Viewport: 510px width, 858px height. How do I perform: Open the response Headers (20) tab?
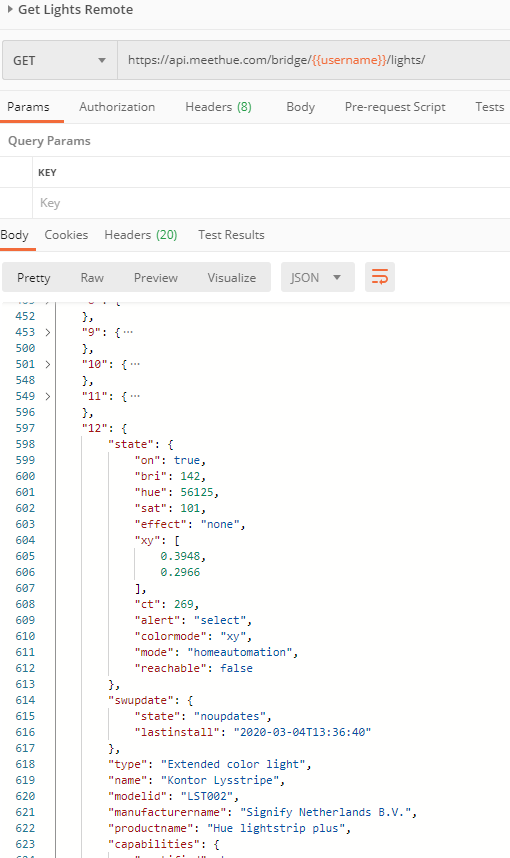point(141,235)
